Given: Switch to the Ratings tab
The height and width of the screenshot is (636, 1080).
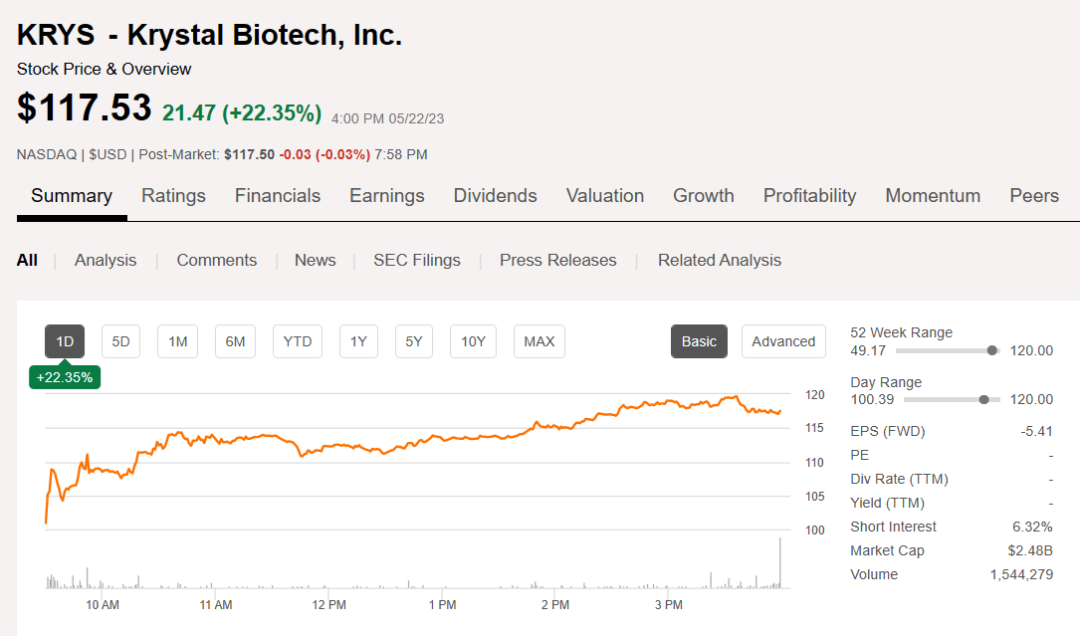Looking at the screenshot, I should click(173, 196).
